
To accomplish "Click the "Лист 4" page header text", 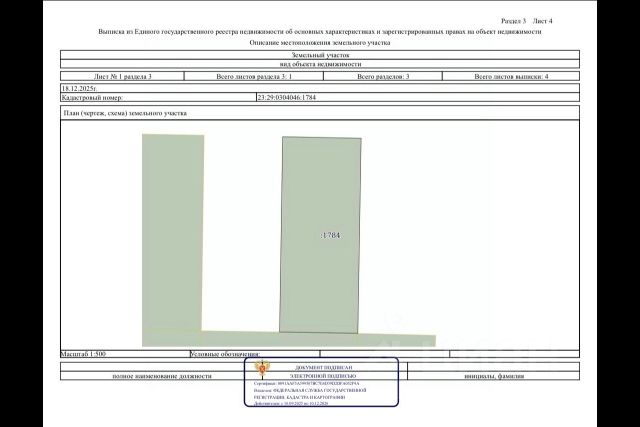I will coord(543,21).
